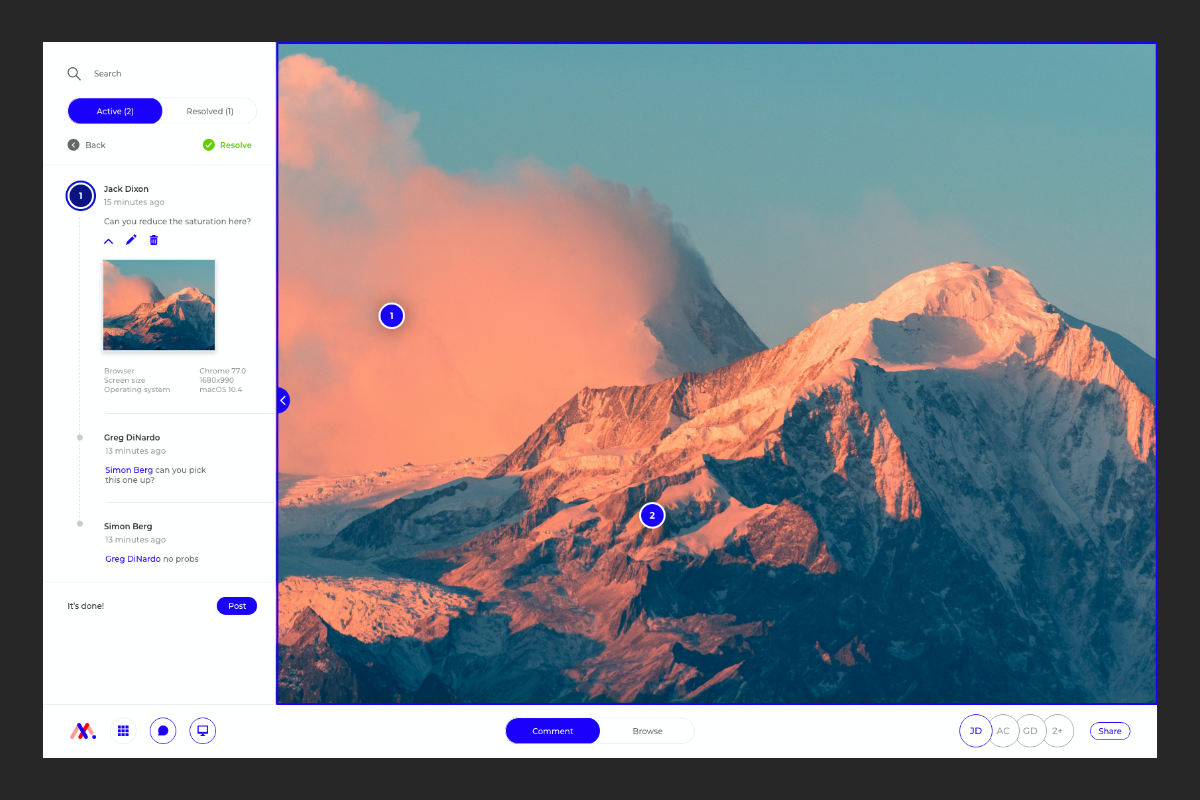Open the grid apps icon in bottom toolbar
Screen dimensions: 1200x800
coord(123,731)
